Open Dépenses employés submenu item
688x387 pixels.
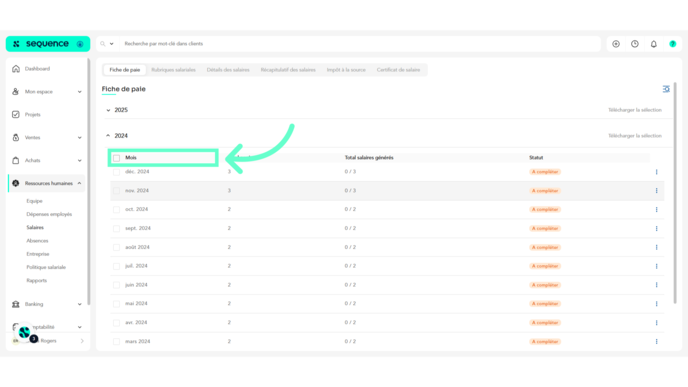click(x=49, y=214)
